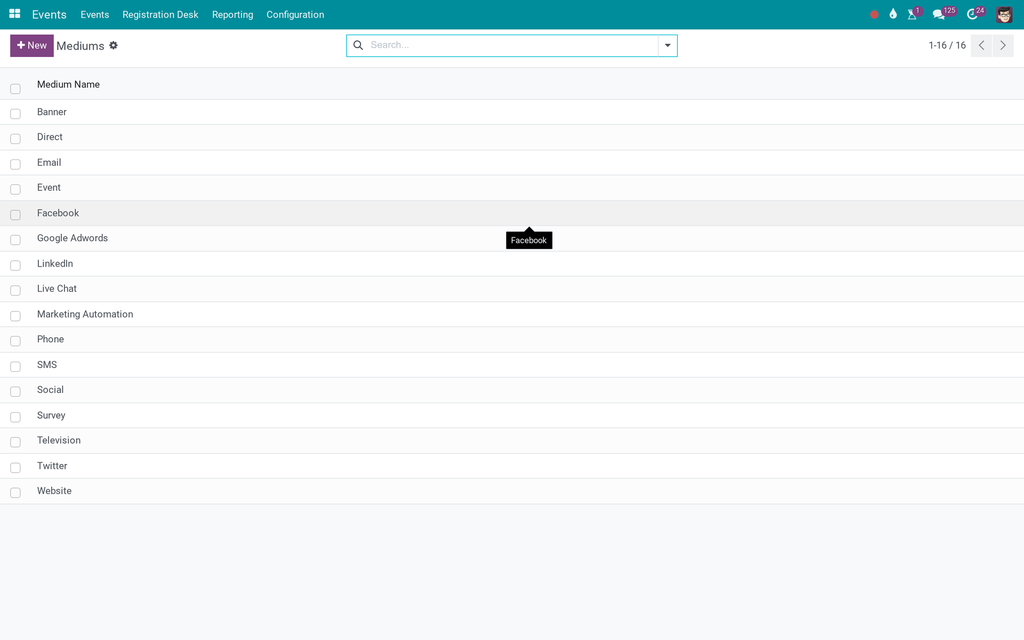Check the Facebook row checkbox

16,215
